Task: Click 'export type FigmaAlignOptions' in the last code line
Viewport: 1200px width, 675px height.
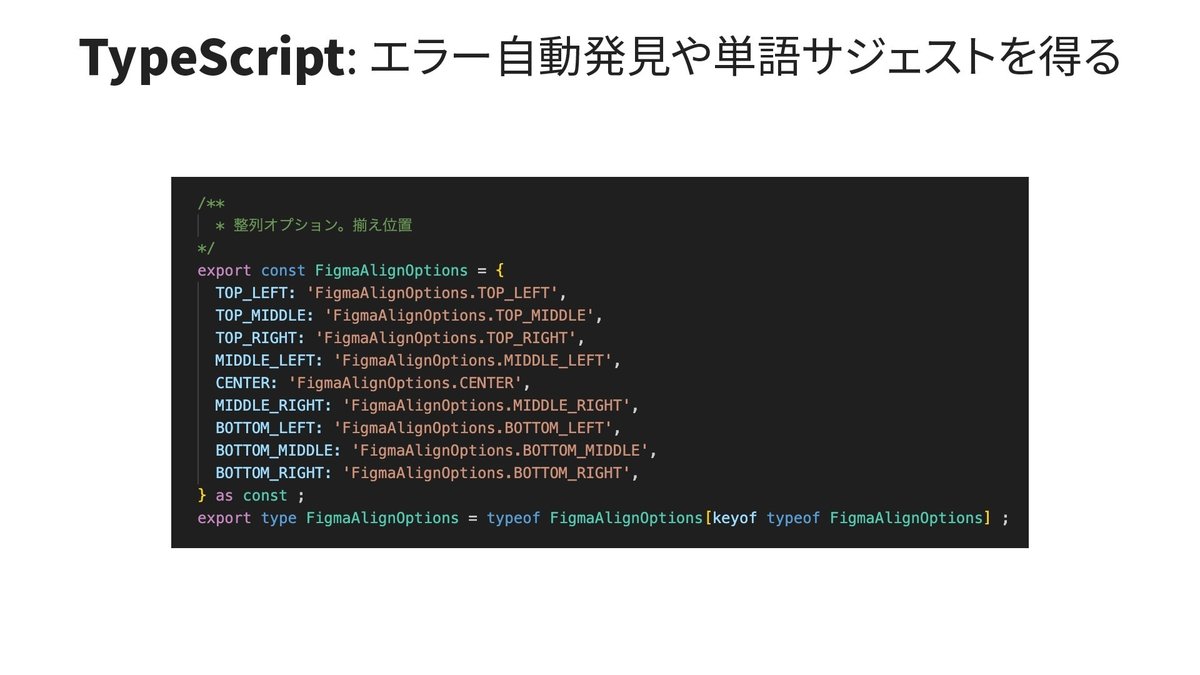Action: [x=327, y=518]
